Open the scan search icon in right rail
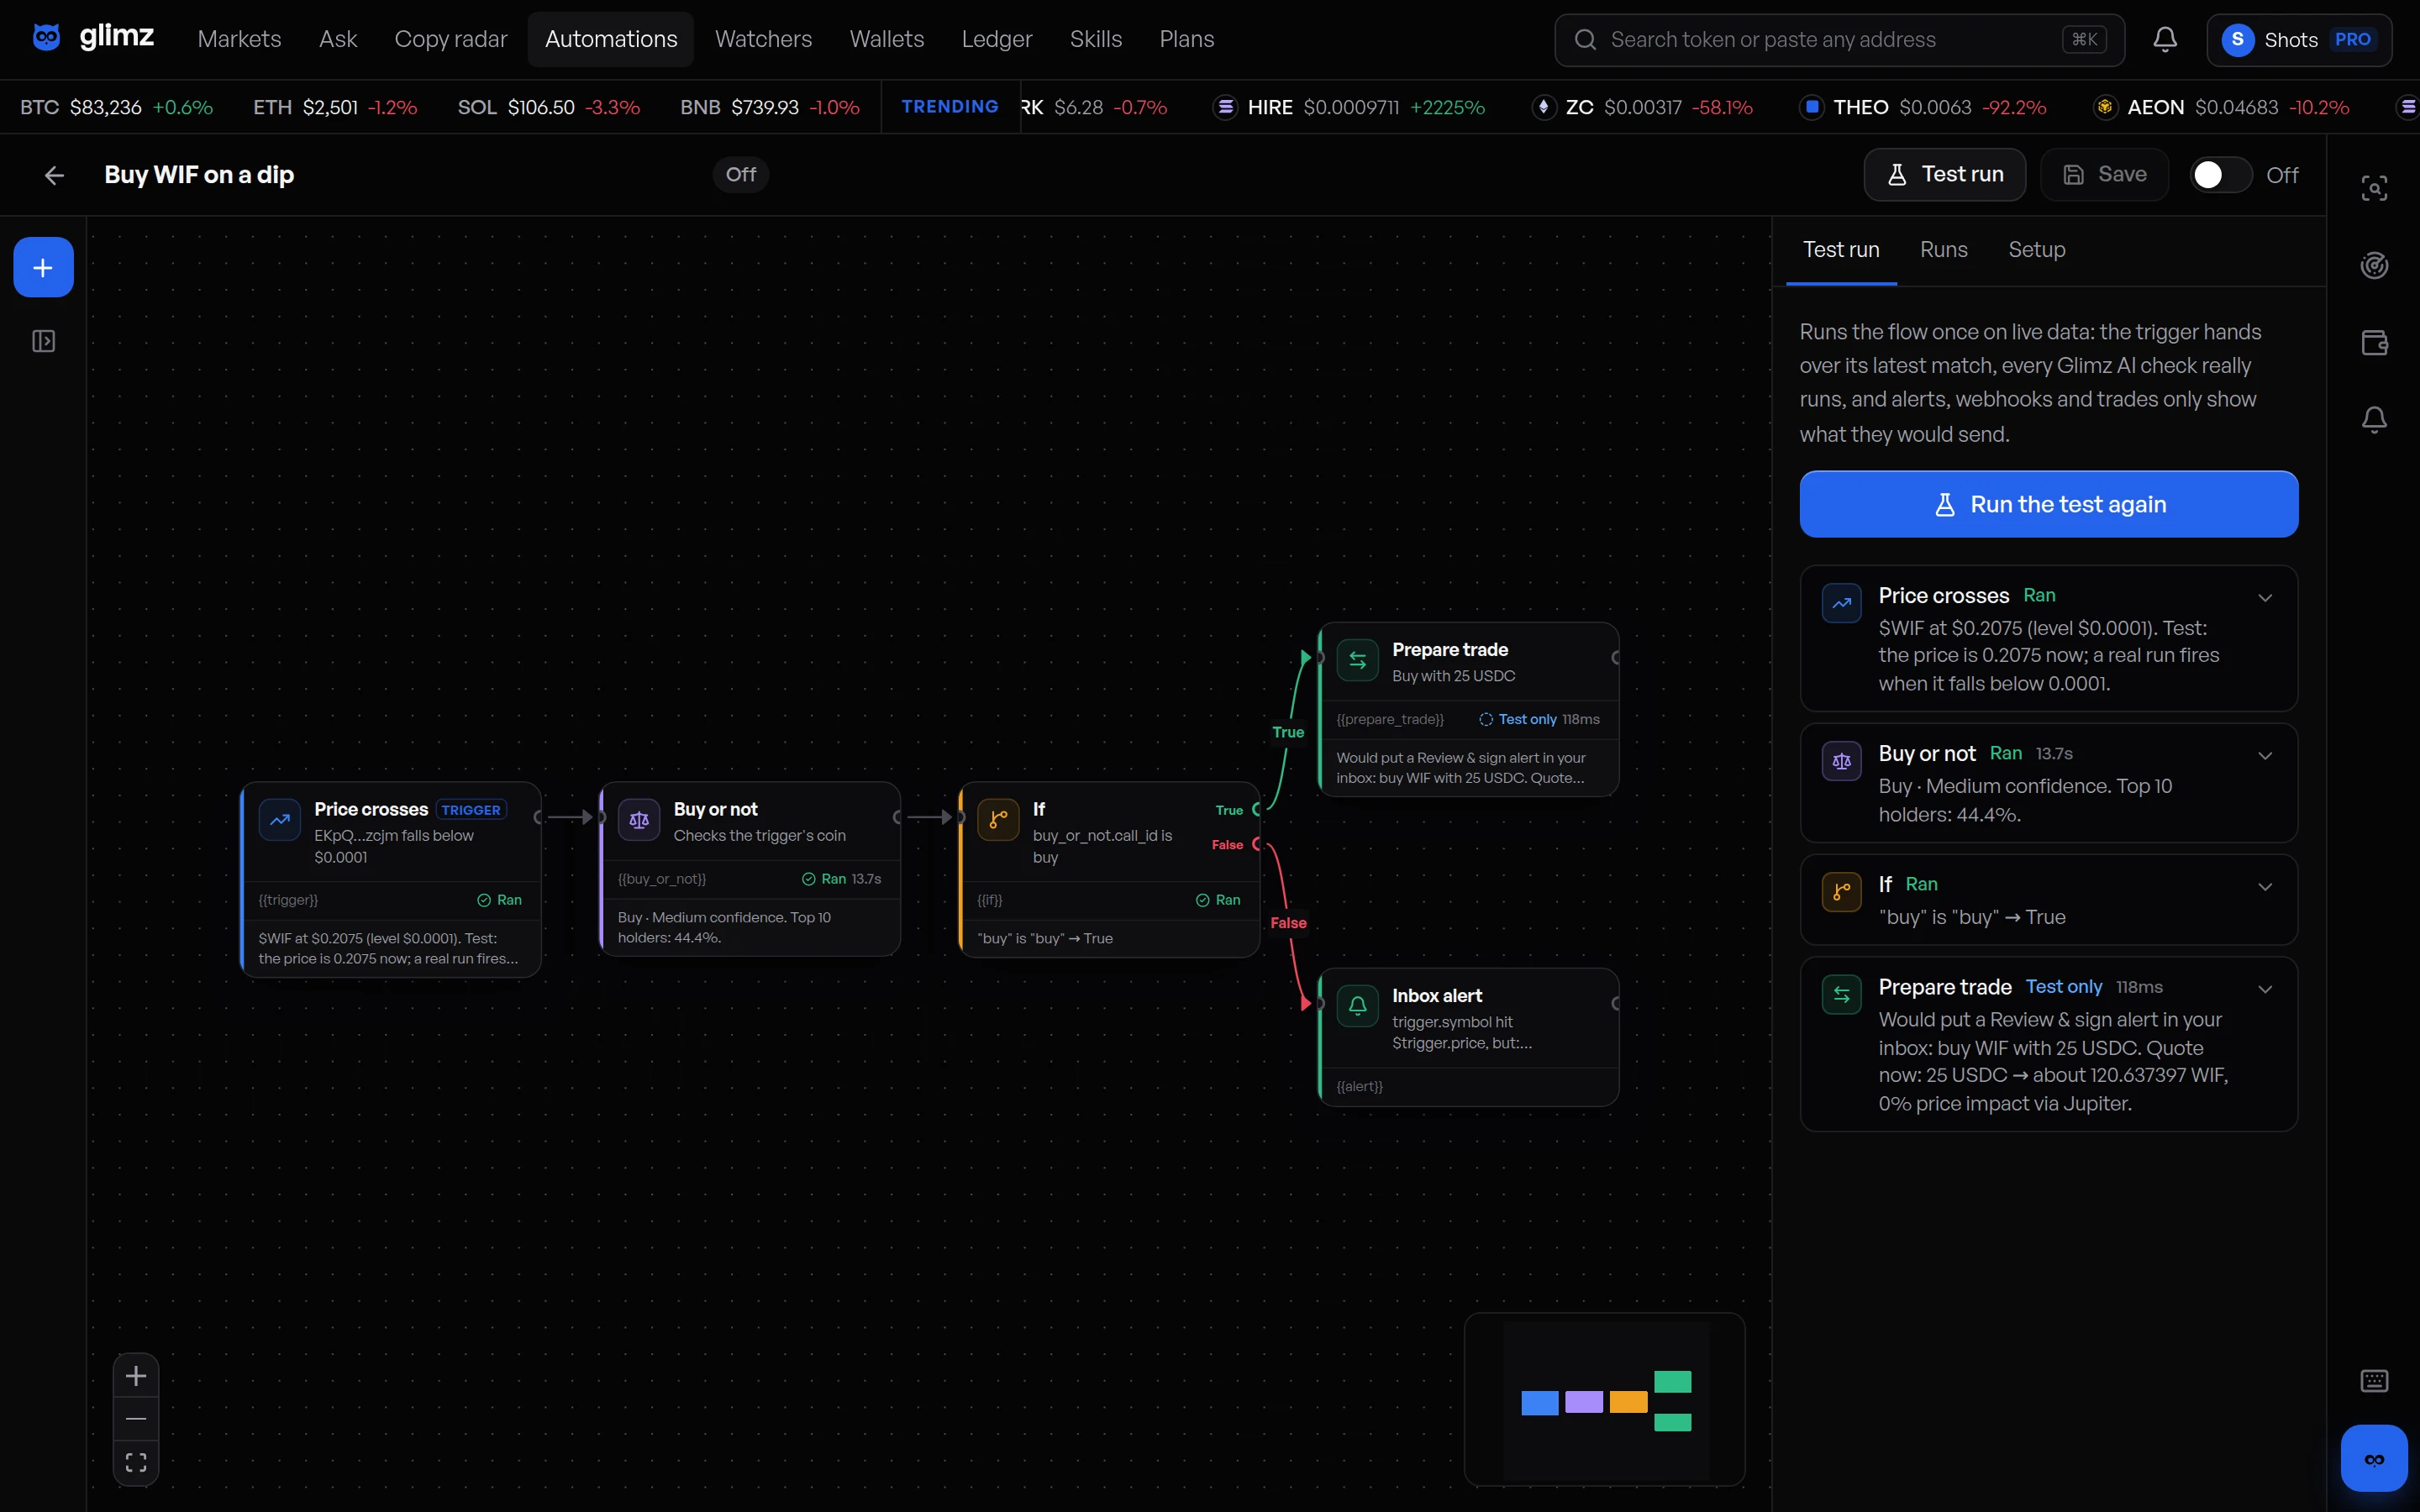The width and height of the screenshot is (2420, 1512). pos(2374,188)
